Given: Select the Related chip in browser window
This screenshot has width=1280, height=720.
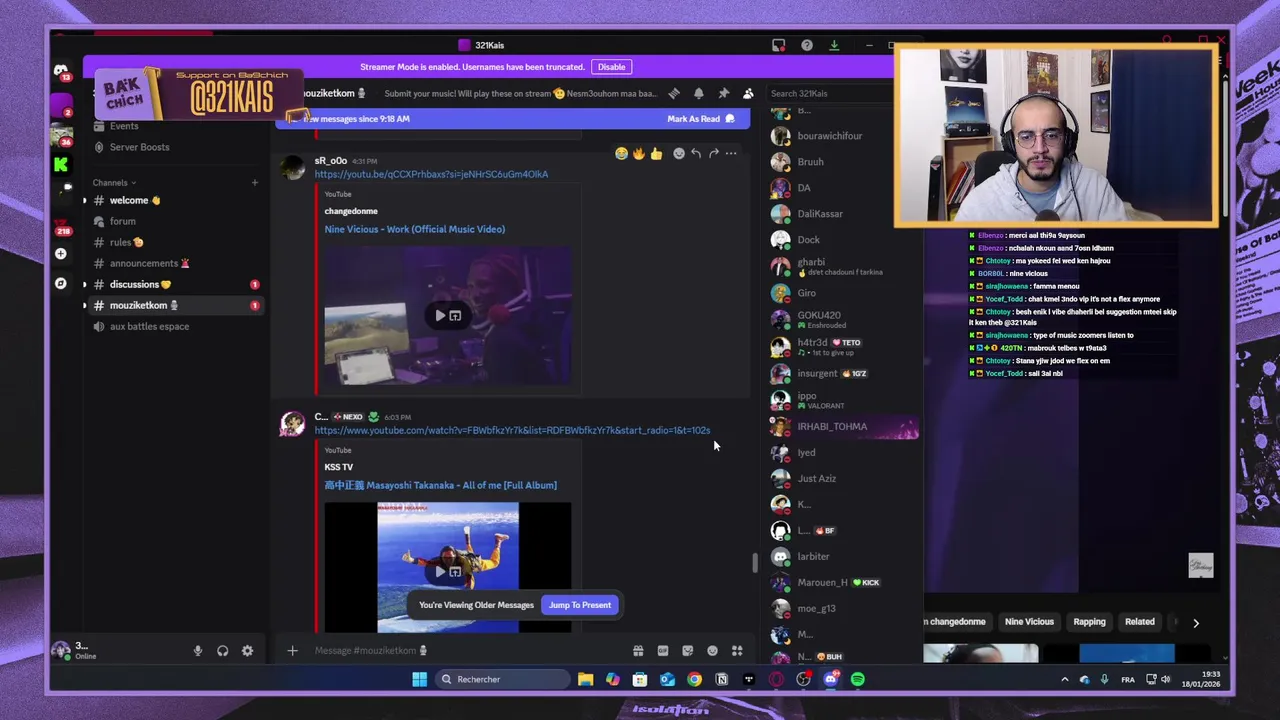Looking at the screenshot, I should click(1139, 622).
